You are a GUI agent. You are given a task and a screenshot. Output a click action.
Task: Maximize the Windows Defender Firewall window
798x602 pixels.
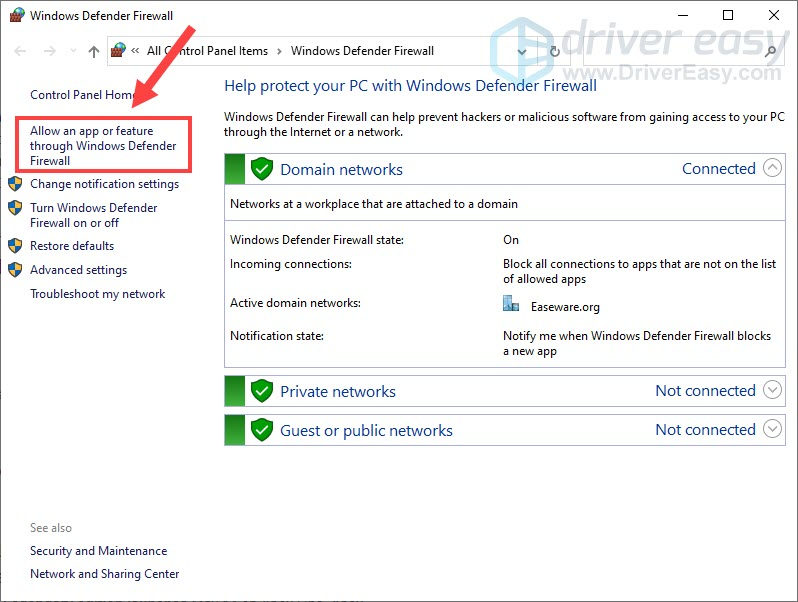pos(728,15)
